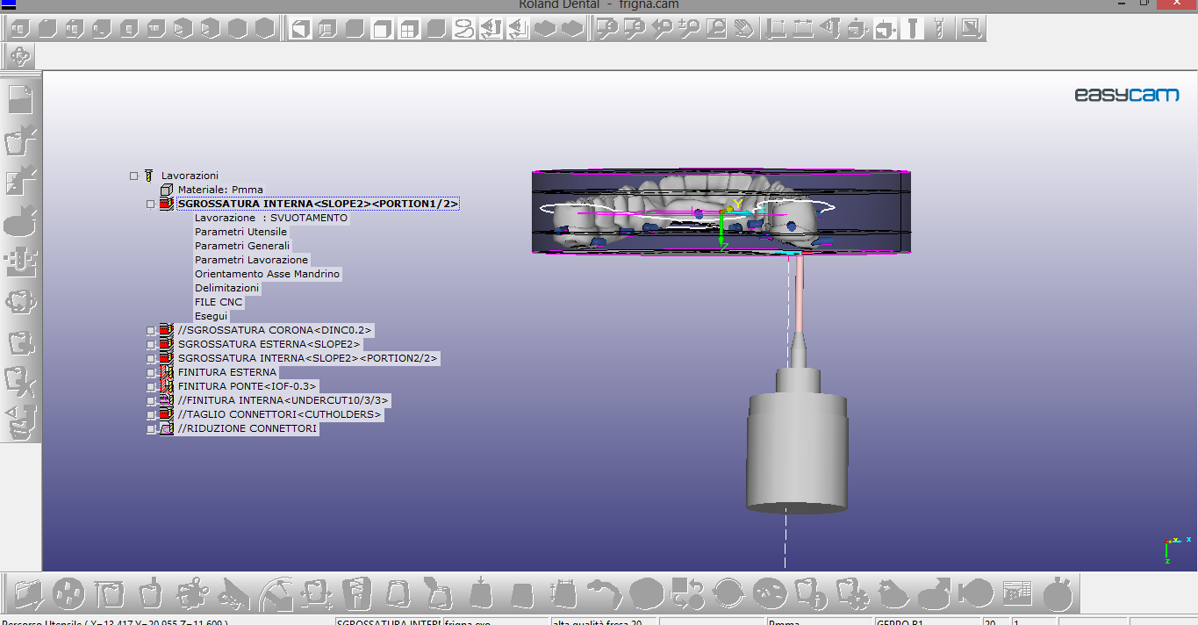Click Esegui to run the operation
The image size is (1198, 625).
pyautogui.click(x=211, y=316)
